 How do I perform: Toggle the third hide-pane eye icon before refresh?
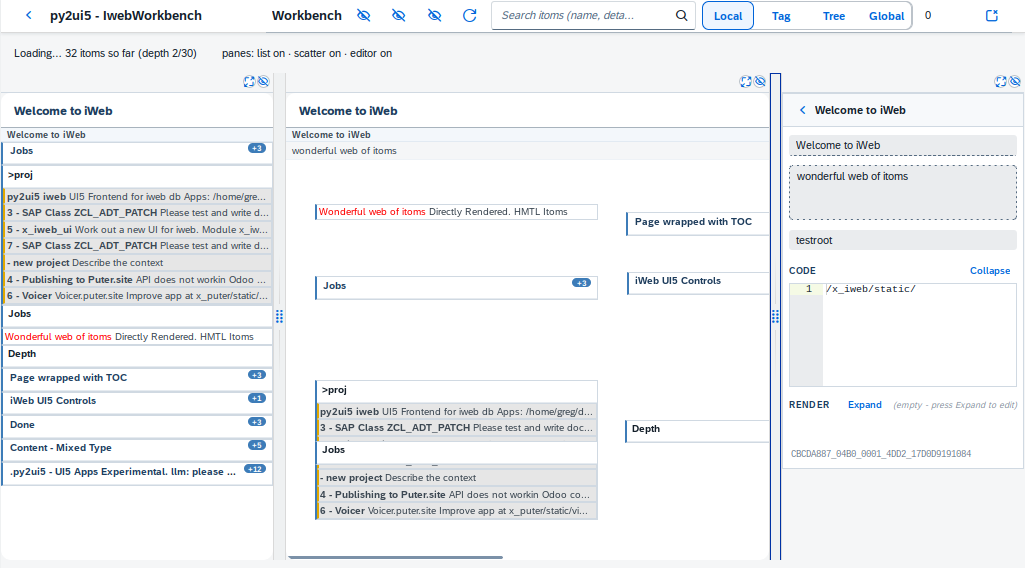[434, 15]
